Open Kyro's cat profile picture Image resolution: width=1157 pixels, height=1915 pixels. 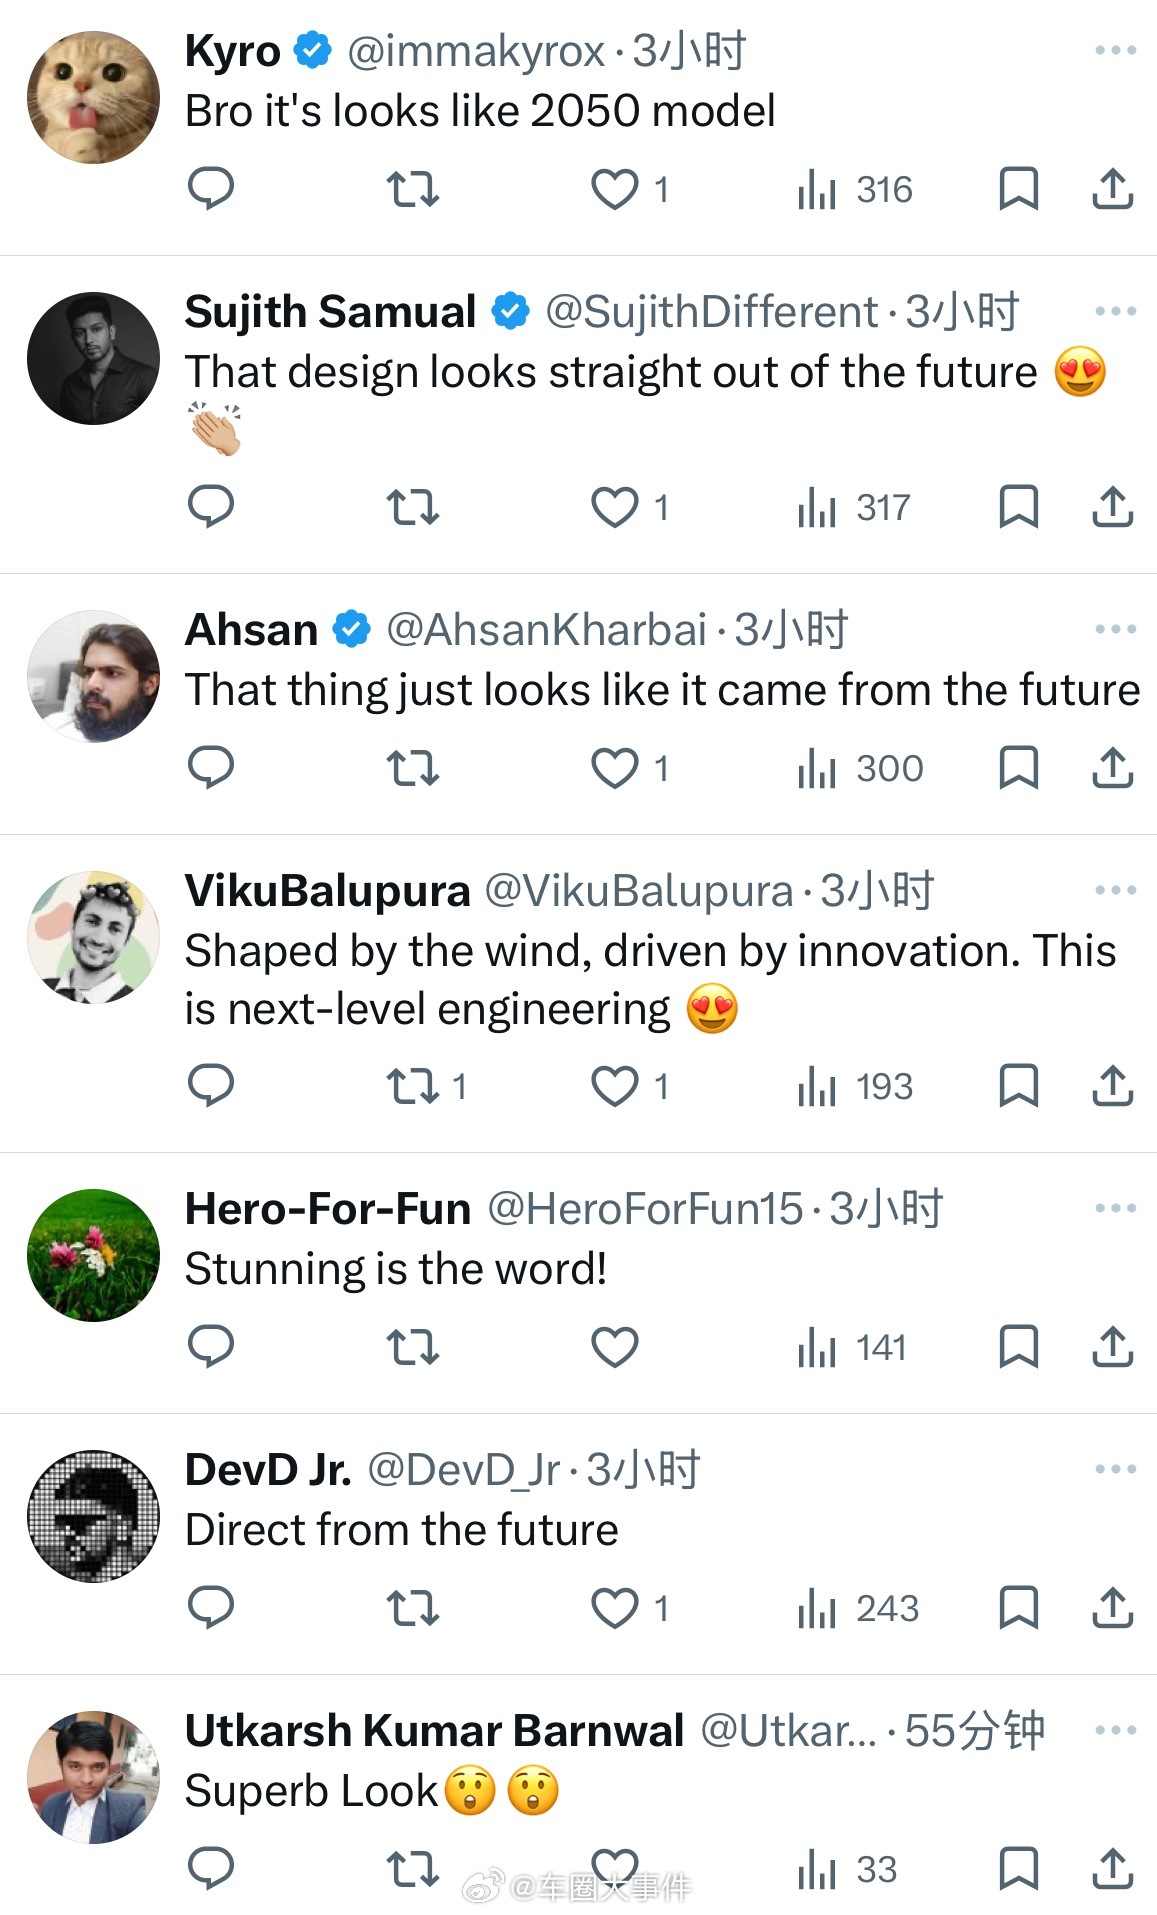pyautogui.click(x=93, y=97)
